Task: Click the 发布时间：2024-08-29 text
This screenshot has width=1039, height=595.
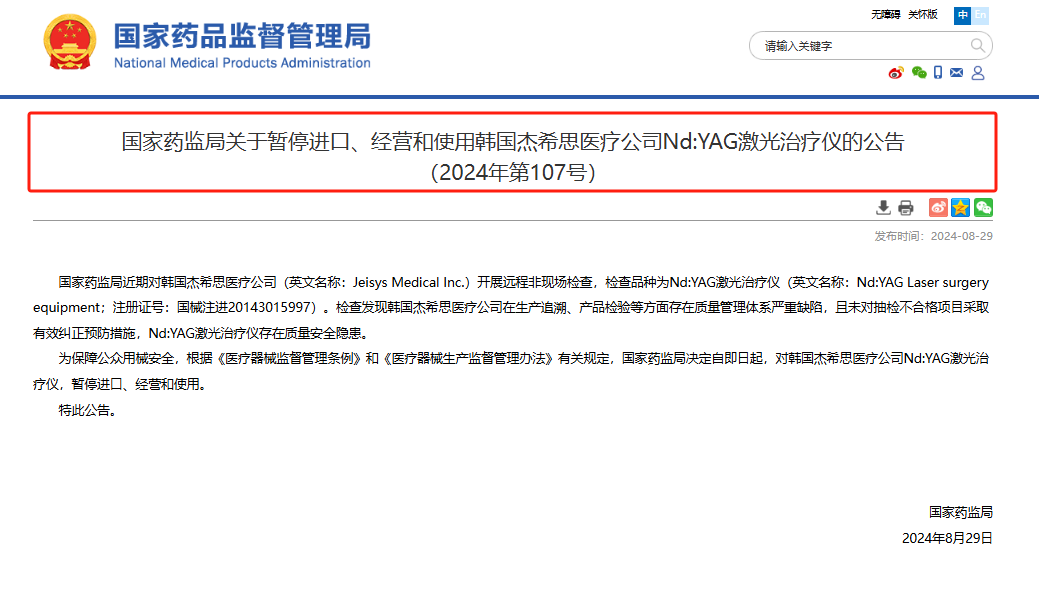Action: pos(933,236)
